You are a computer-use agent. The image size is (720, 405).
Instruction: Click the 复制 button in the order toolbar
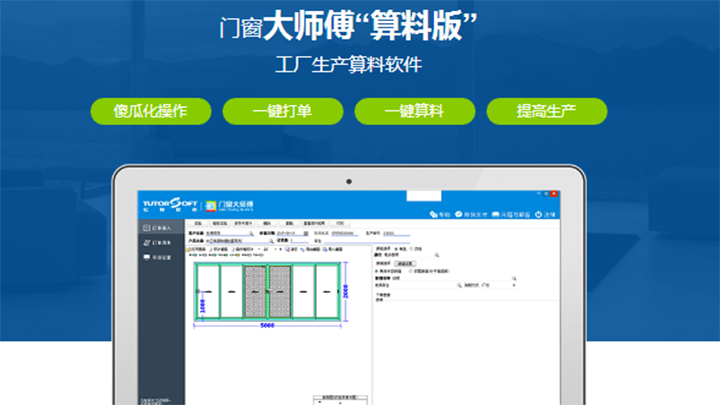pyautogui.click(x=289, y=223)
